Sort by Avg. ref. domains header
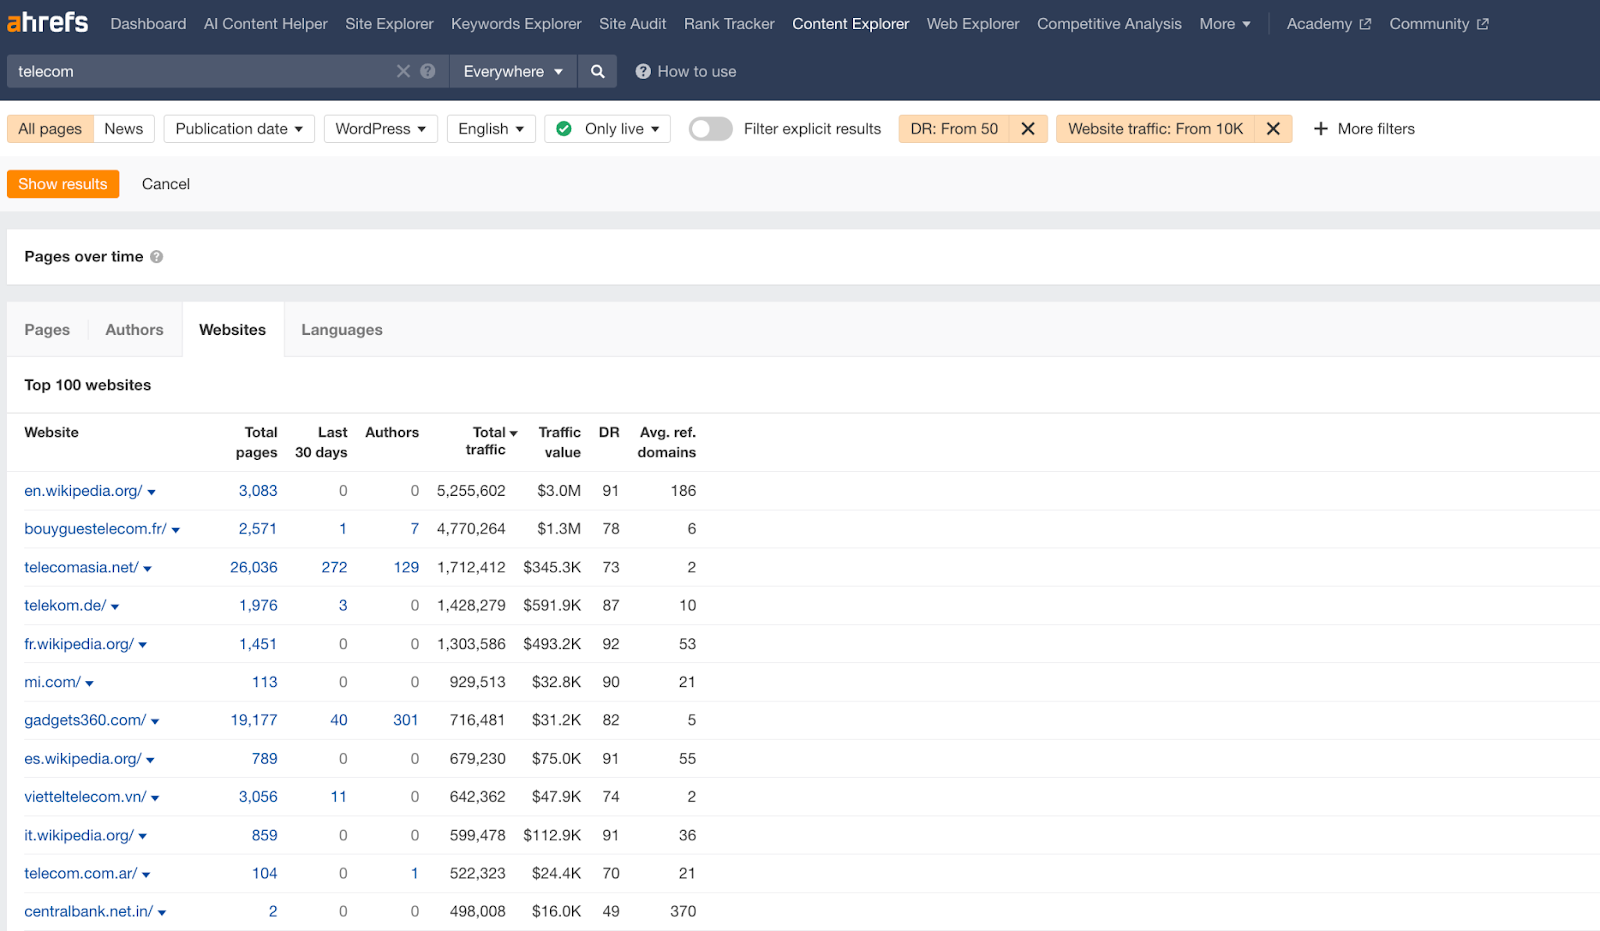This screenshot has height=931, width=1600. tap(667, 442)
